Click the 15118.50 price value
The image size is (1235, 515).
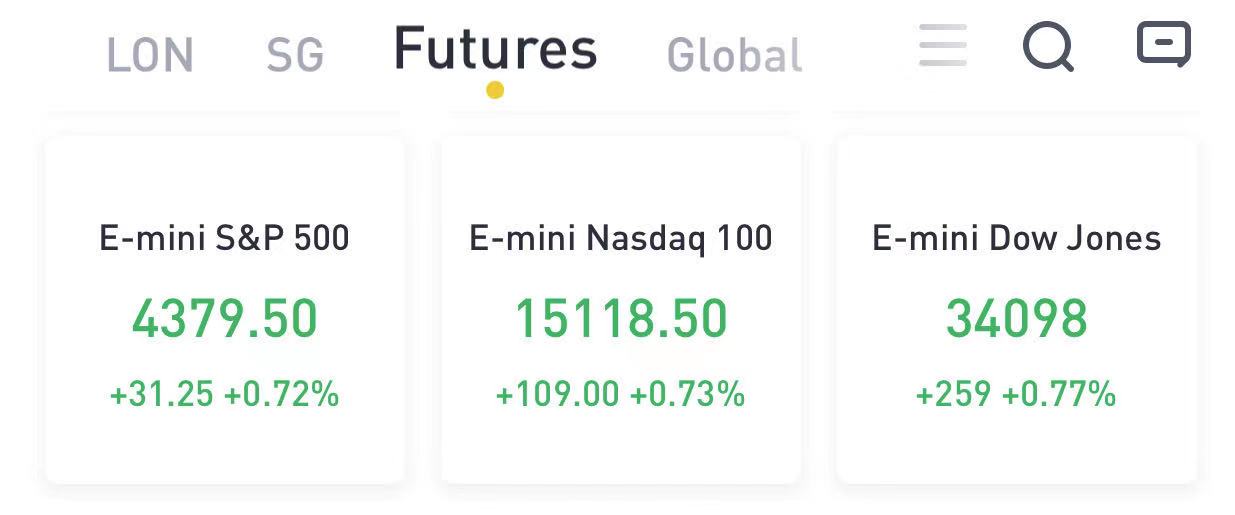621,319
